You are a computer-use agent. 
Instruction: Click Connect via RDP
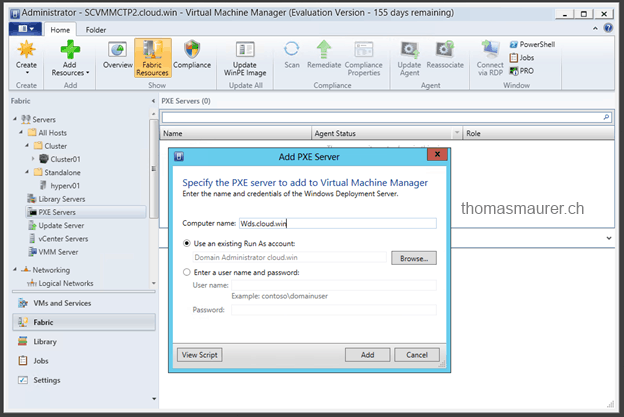pos(490,58)
